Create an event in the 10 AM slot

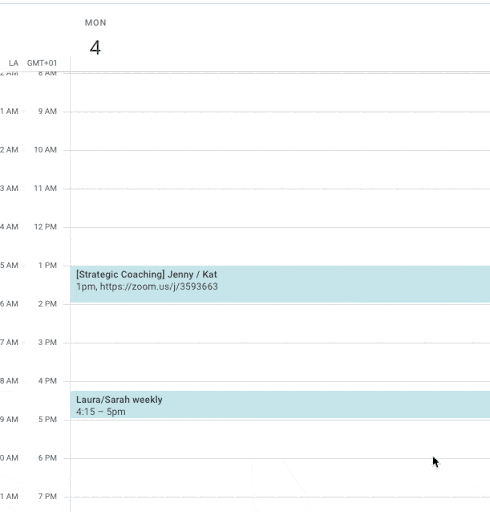click(280, 169)
